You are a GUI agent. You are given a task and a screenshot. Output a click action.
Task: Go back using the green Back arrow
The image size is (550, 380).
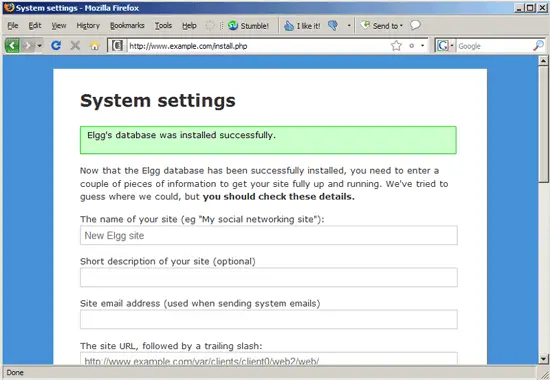12,46
